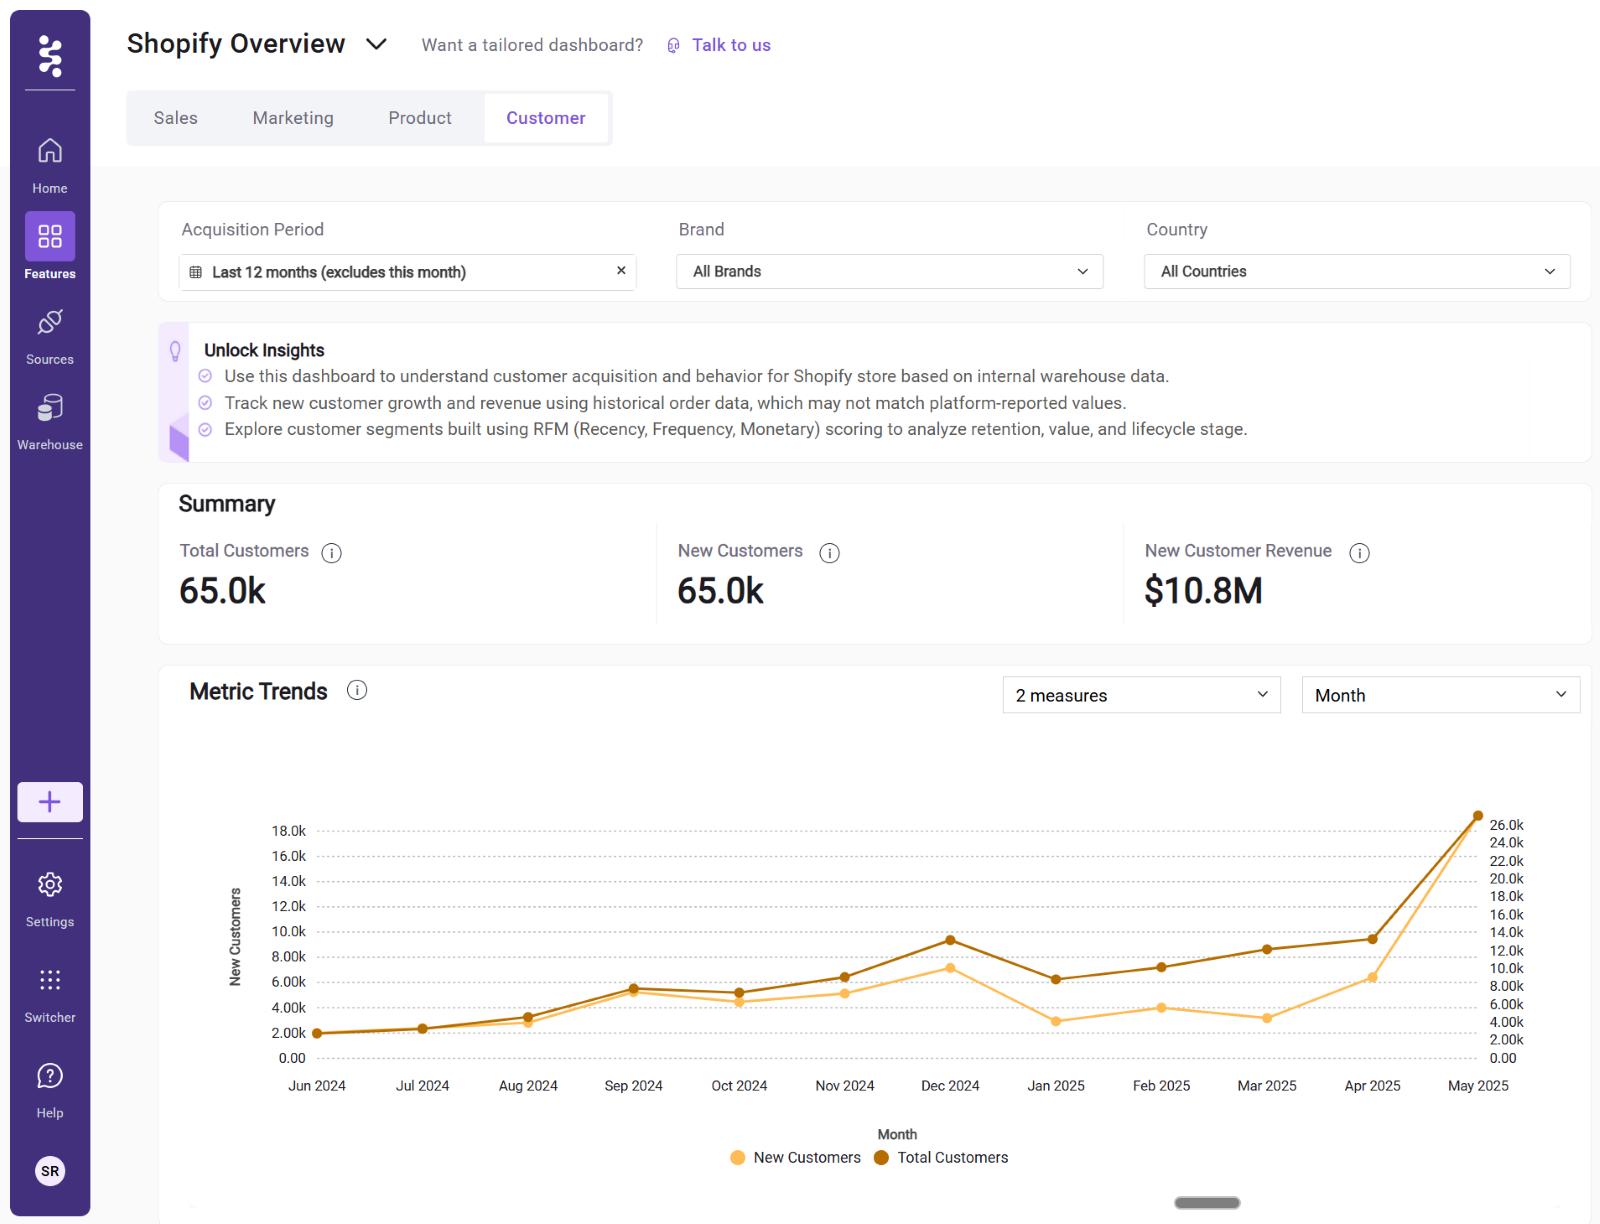Screen dimensions: 1600x1224
Task: Open the Help question mark icon
Action: click(x=50, y=1076)
